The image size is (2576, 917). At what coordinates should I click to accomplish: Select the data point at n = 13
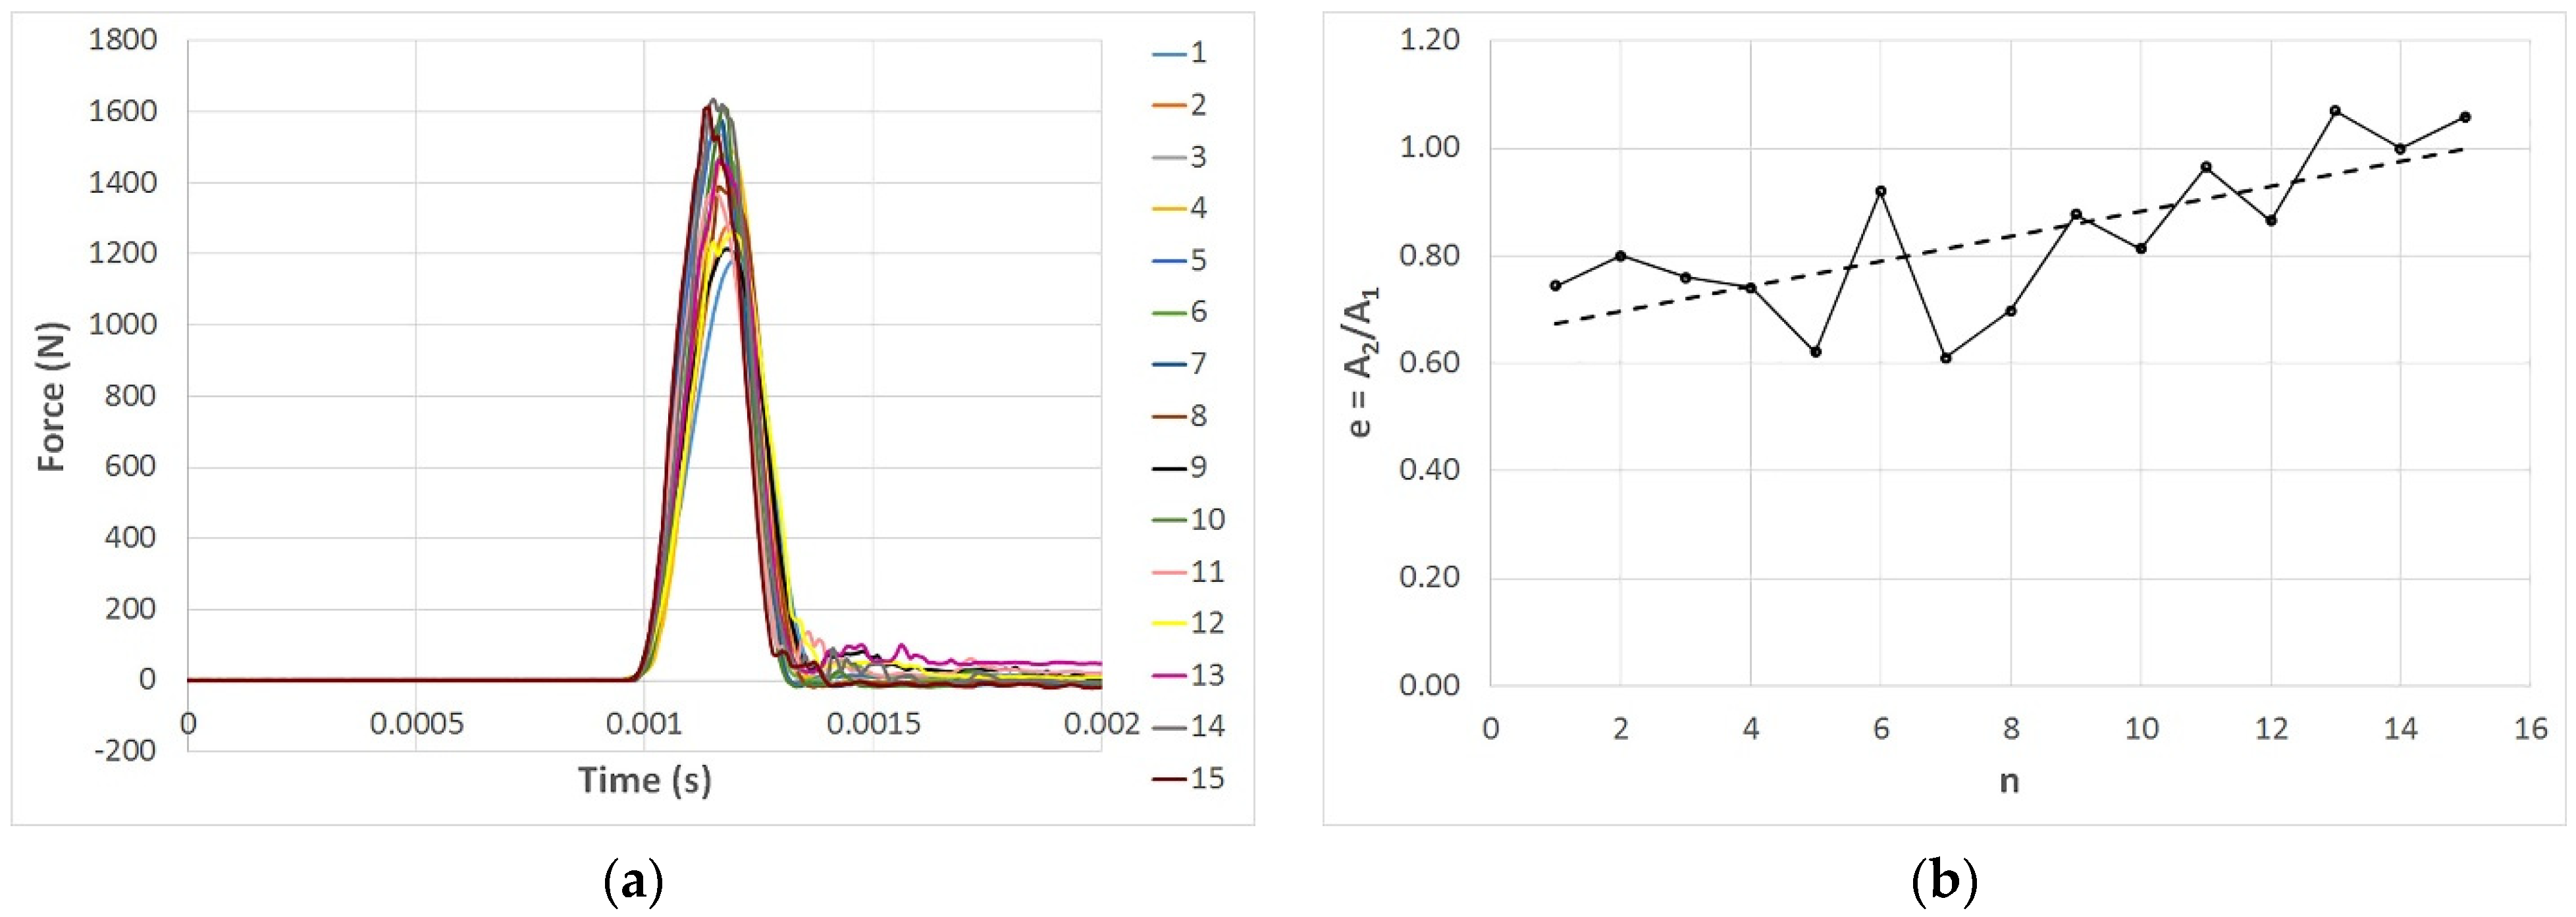click(2335, 111)
